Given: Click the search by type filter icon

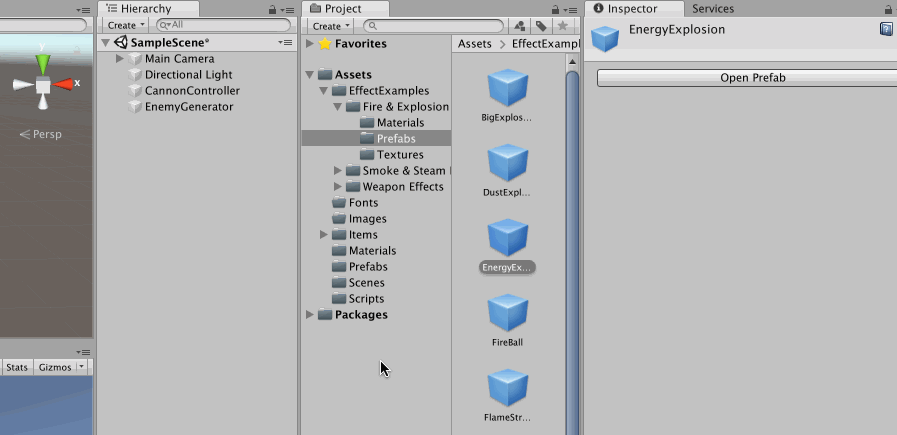Looking at the screenshot, I should [520, 25].
